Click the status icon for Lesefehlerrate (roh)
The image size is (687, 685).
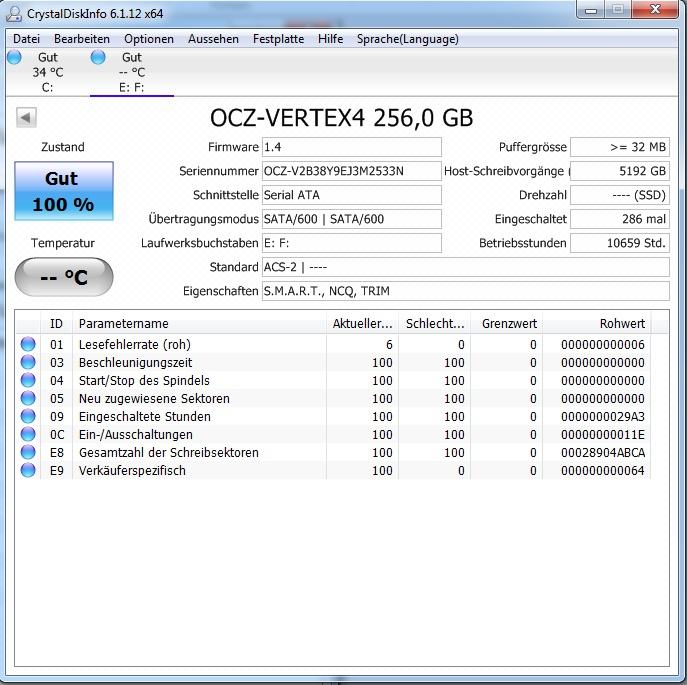(x=28, y=344)
